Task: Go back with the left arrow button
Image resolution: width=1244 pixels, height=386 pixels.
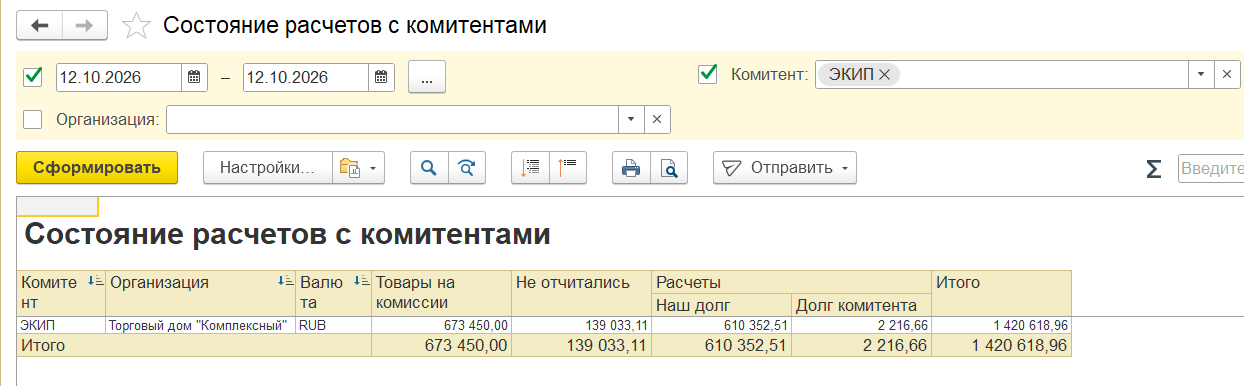Action: (40, 25)
